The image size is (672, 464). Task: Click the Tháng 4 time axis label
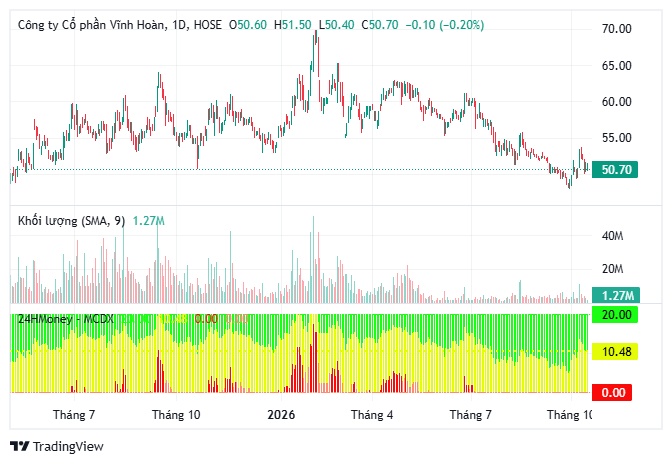click(372, 415)
